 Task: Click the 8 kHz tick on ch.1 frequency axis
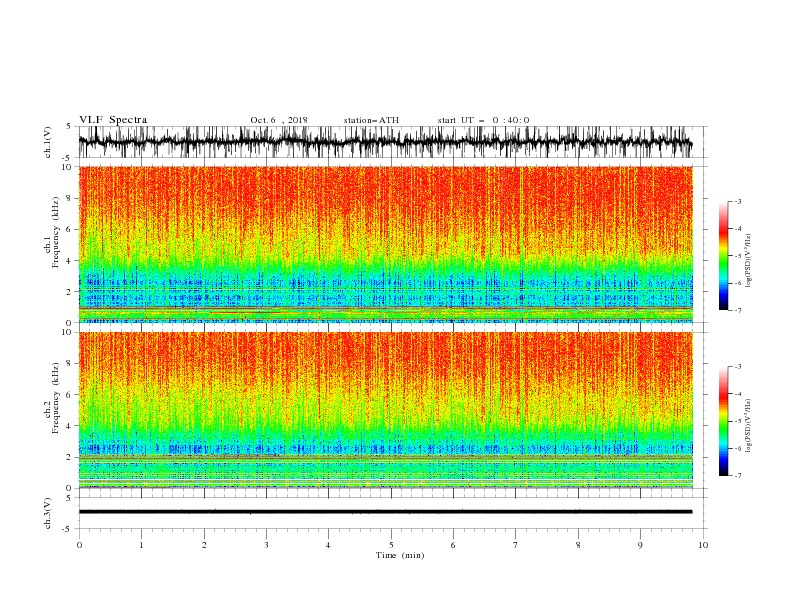point(70,198)
